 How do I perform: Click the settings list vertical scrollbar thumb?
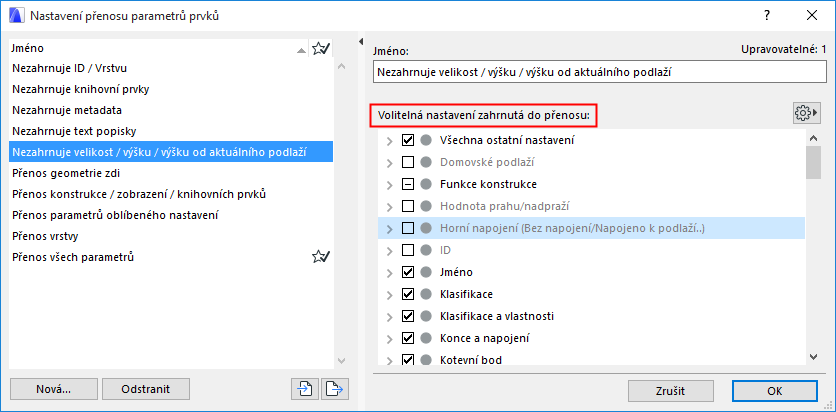(813, 160)
